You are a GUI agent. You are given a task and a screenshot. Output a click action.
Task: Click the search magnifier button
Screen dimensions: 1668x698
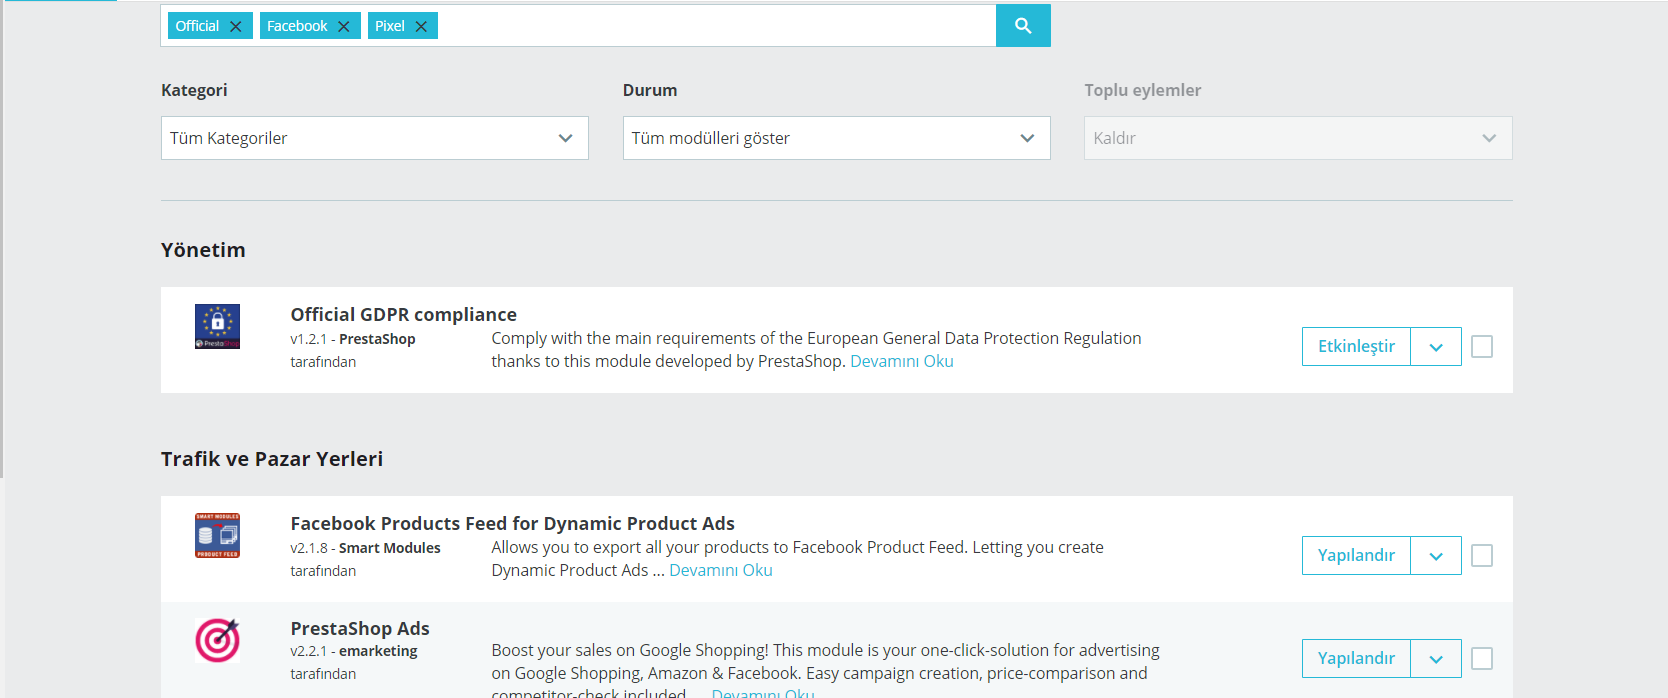(x=1023, y=25)
